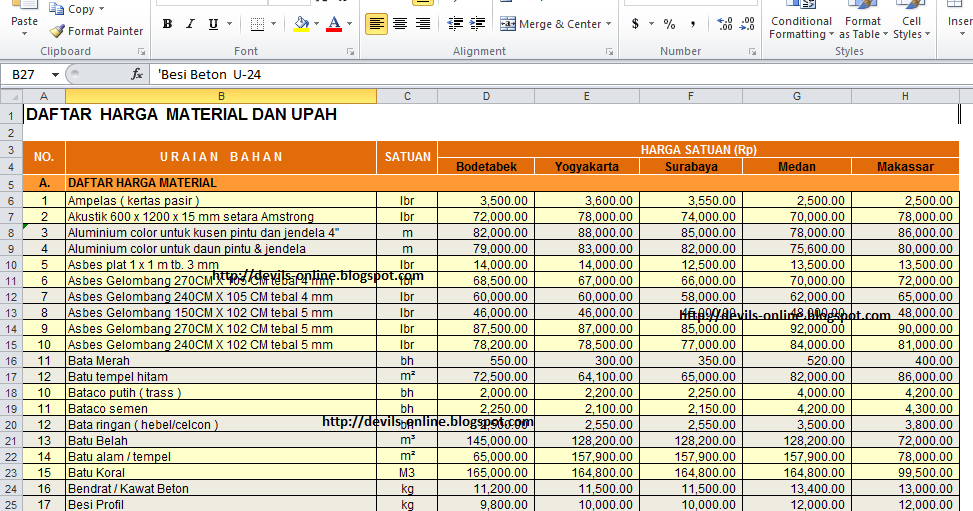Open the Cell Styles gallery
This screenshot has height=511, width=973.
[x=911, y=20]
